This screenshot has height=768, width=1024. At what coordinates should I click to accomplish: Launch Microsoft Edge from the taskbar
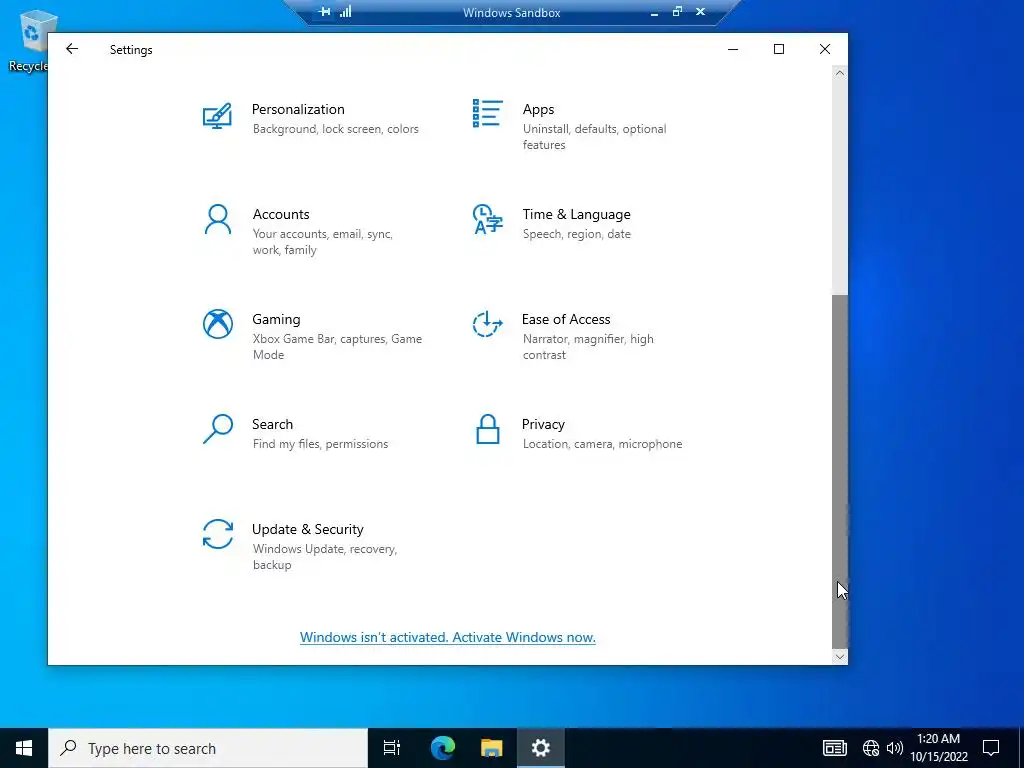[442, 748]
